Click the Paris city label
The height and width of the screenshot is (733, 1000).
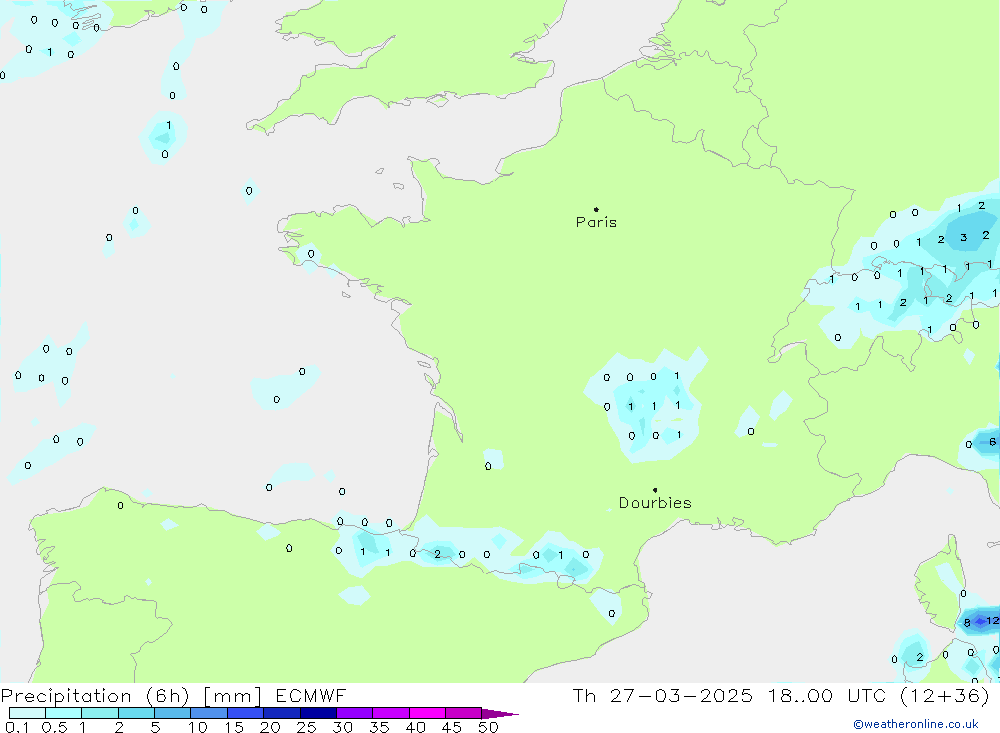[x=596, y=222]
